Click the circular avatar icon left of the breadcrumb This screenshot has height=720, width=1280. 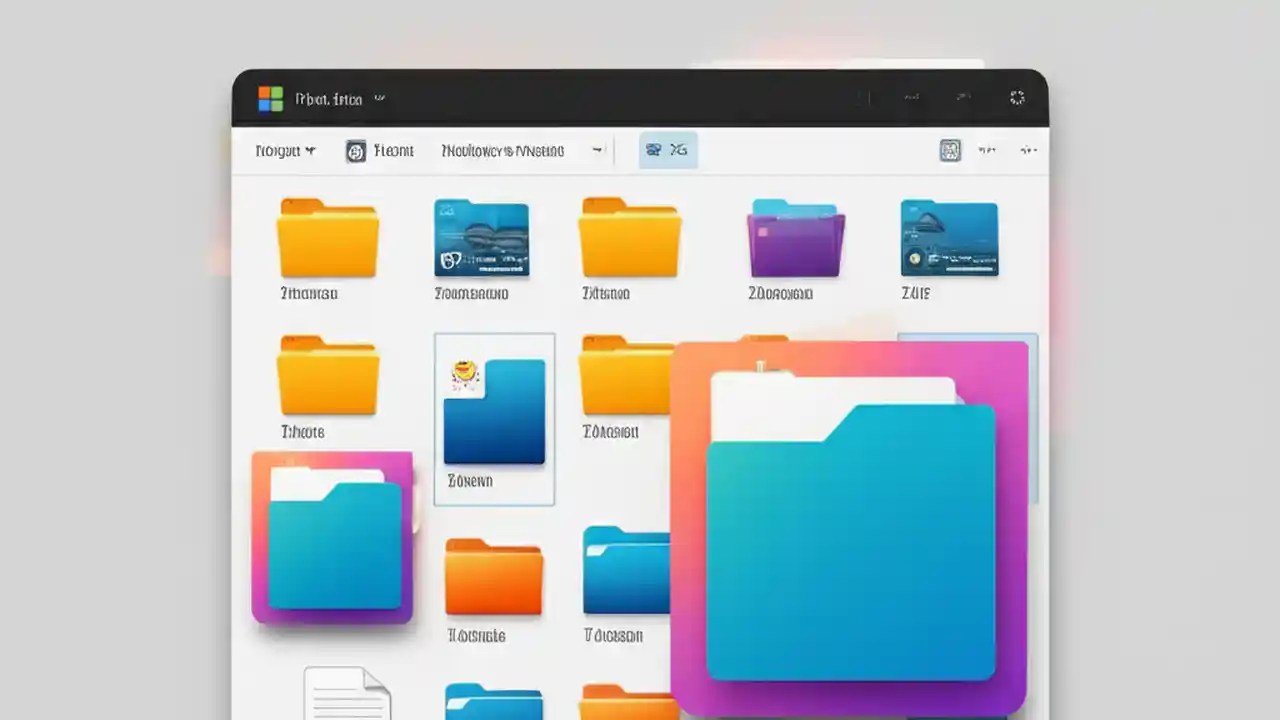[x=356, y=150]
